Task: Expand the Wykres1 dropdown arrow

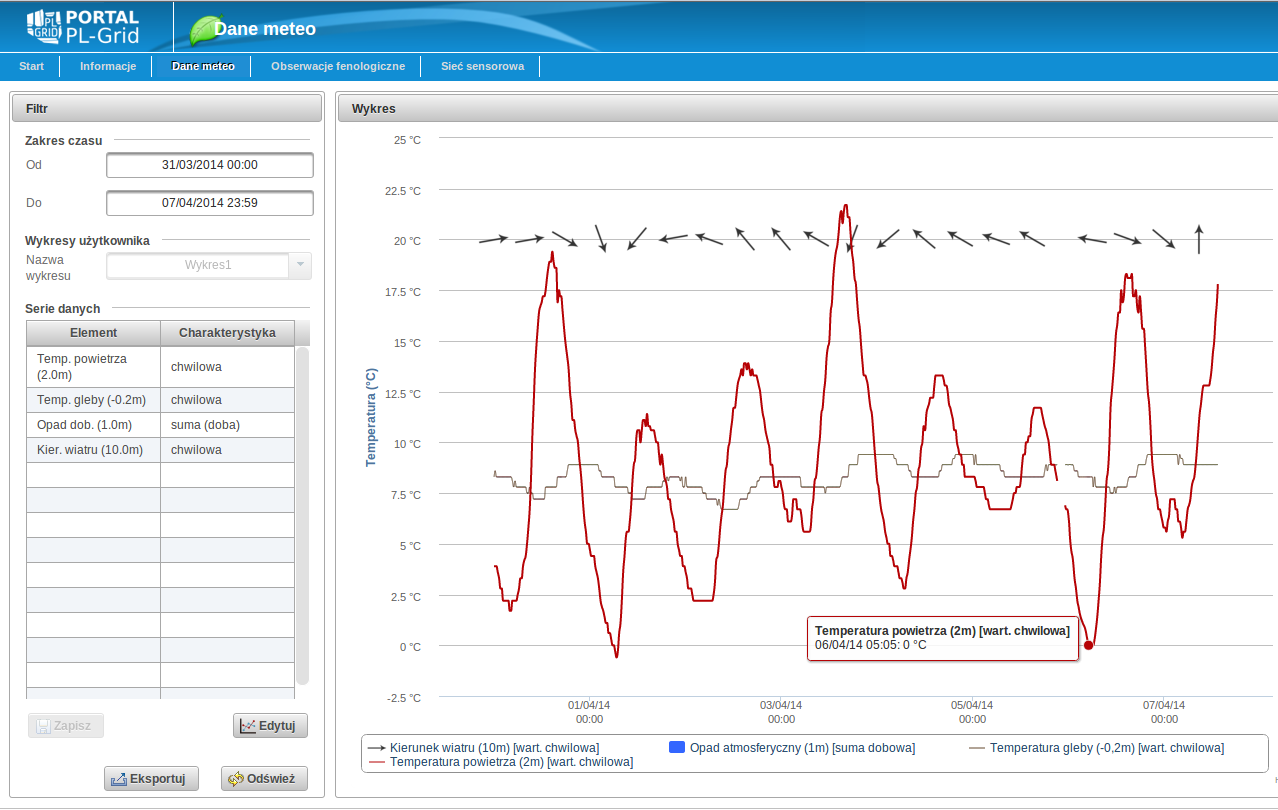Action: coord(301,266)
